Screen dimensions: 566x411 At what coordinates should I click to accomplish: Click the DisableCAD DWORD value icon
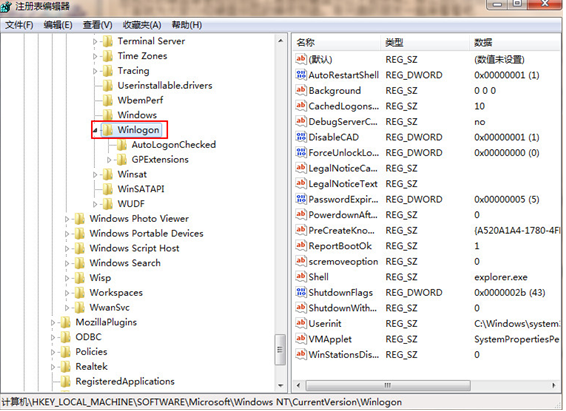point(301,137)
